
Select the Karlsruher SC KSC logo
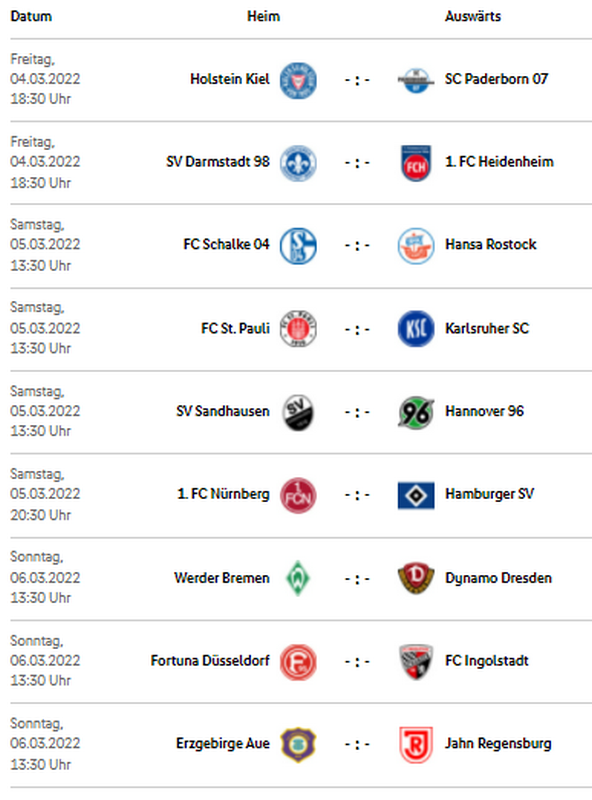(x=416, y=329)
